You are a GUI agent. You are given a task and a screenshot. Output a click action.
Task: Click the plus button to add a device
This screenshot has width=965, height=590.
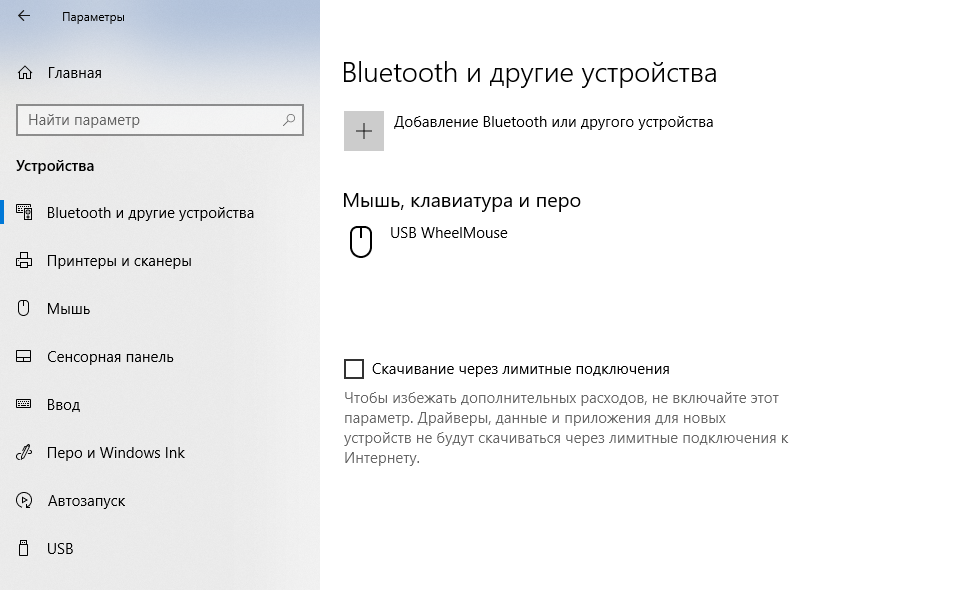(x=364, y=131)
